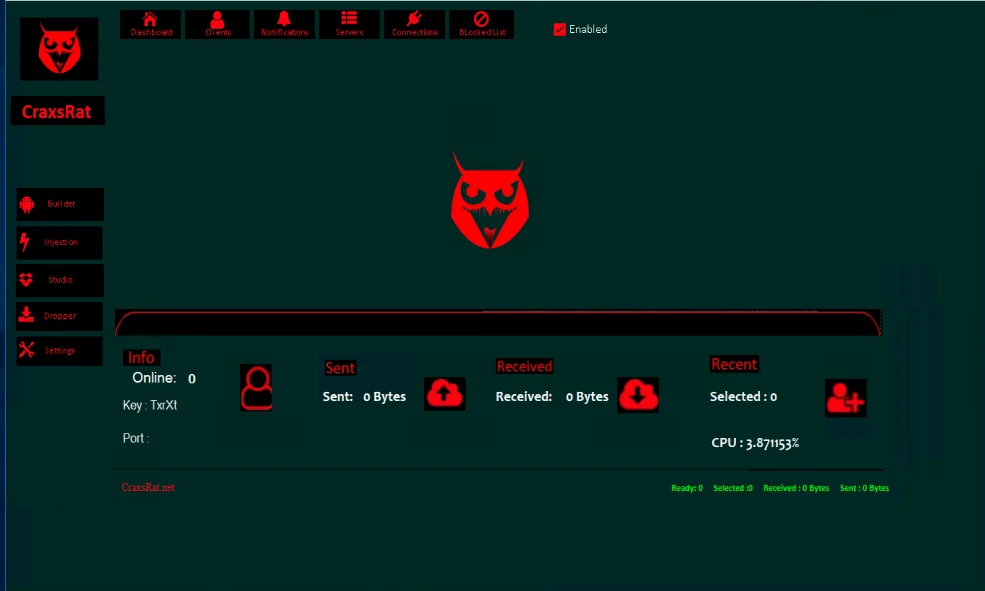Viewport: 985px width, 591px height.
Task: Select Studio in the sidebar
Action: (60, 280)
